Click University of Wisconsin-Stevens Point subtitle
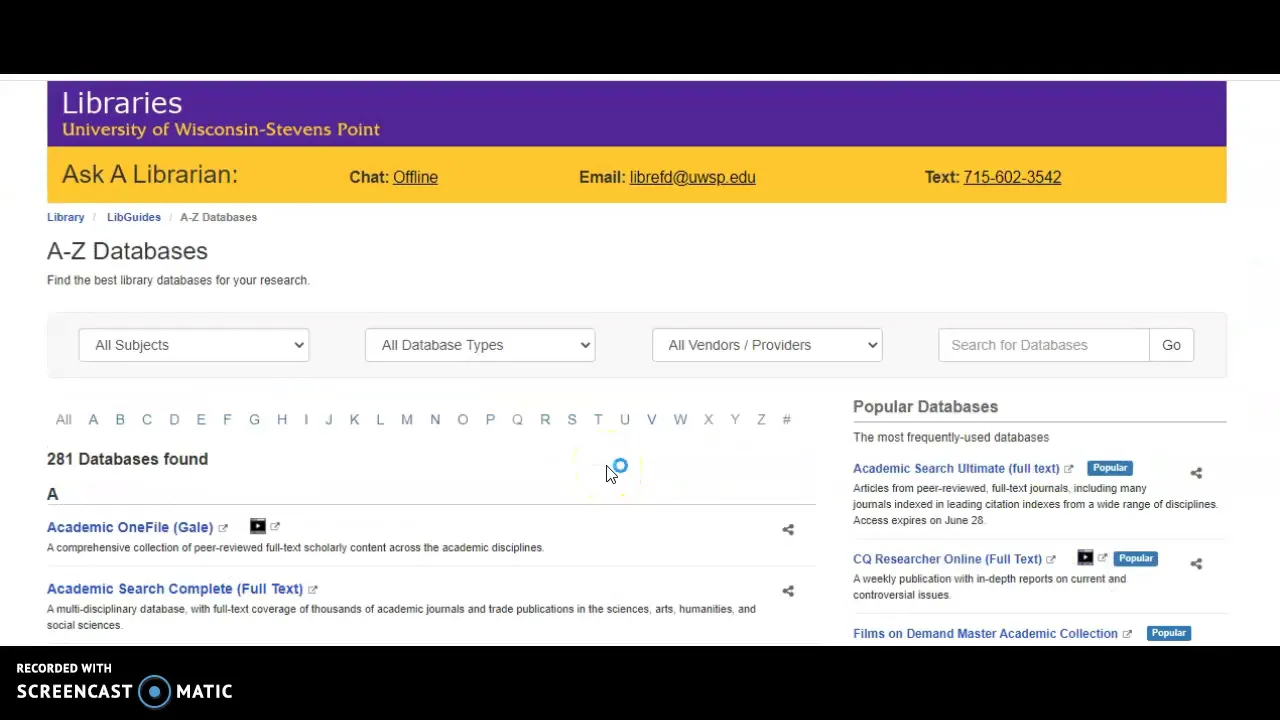Image resolution: width=1280 pixels, height=720 pixels. coord(221,129)
